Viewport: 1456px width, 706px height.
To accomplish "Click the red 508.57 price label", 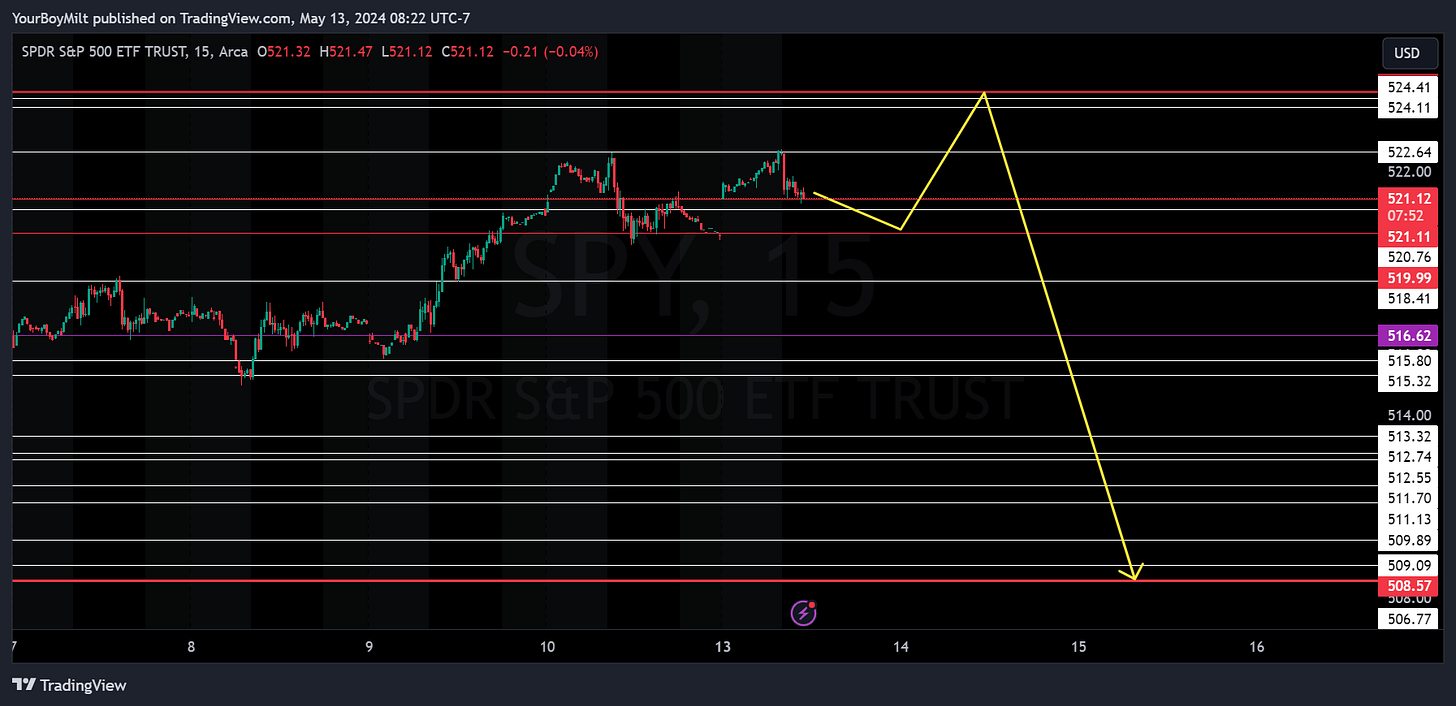I will pyautogui.click(x=1408, y=584).
